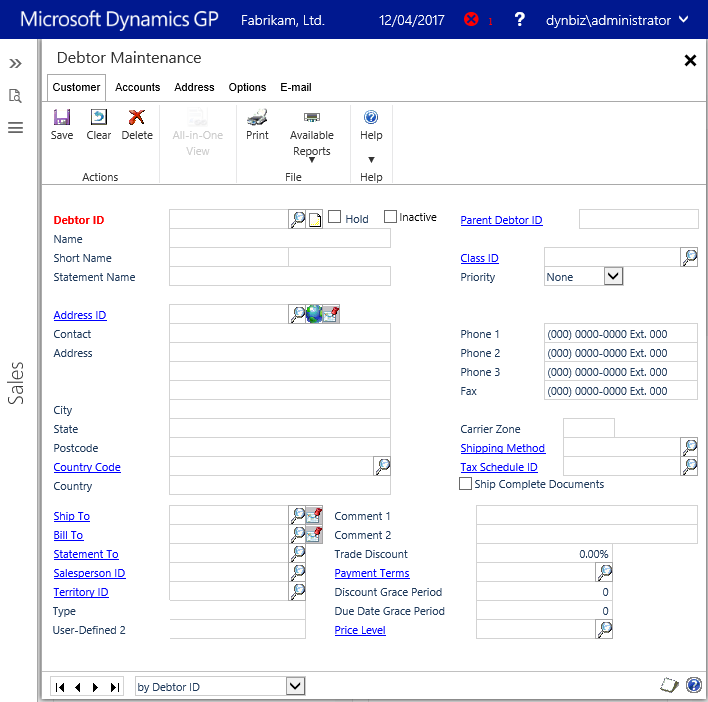Open the Options tab
708x702 pixels.
[x=247, y=87]
